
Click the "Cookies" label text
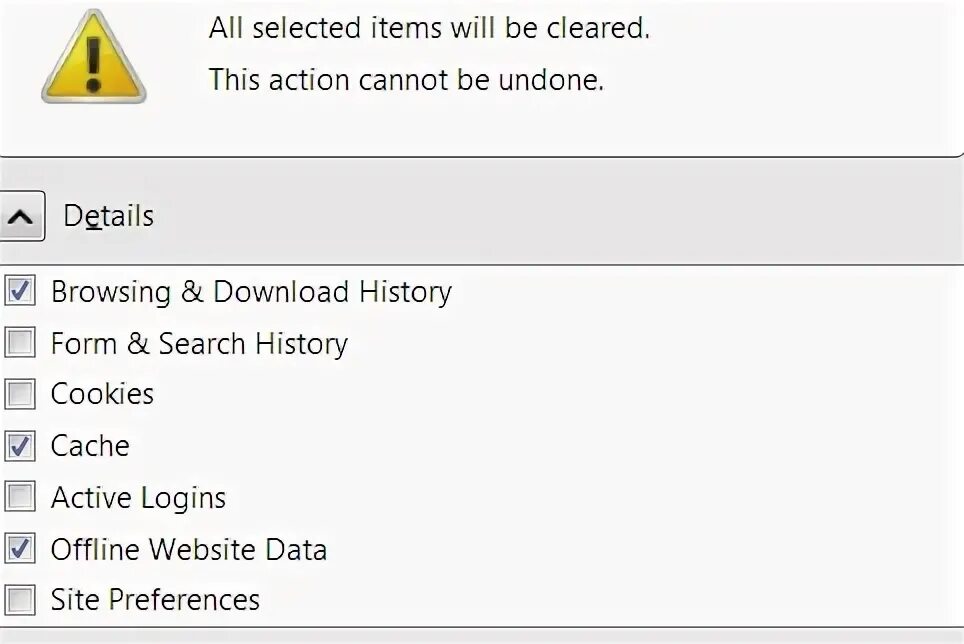pyautogui.click(x=102, y=394)
